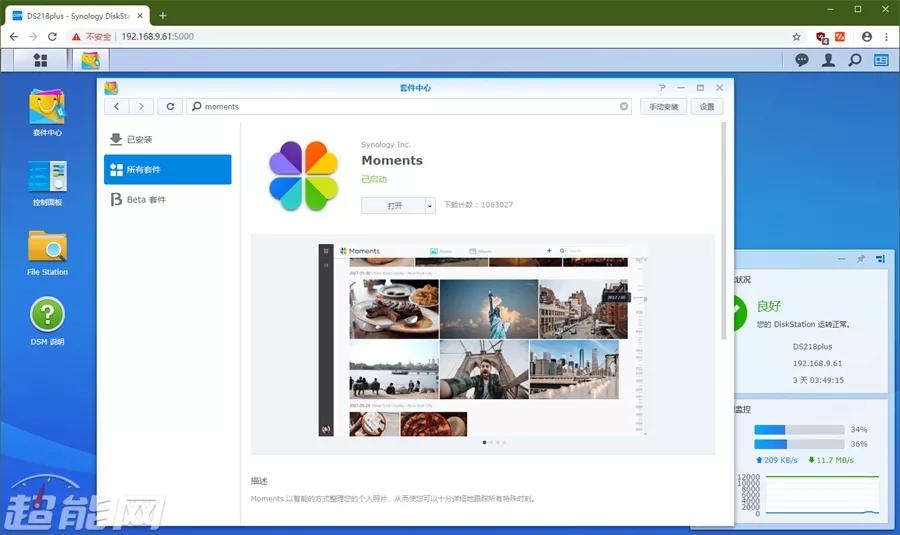
Task: Click uptime 3 天 03:49:15
Action: coord(818,380)
